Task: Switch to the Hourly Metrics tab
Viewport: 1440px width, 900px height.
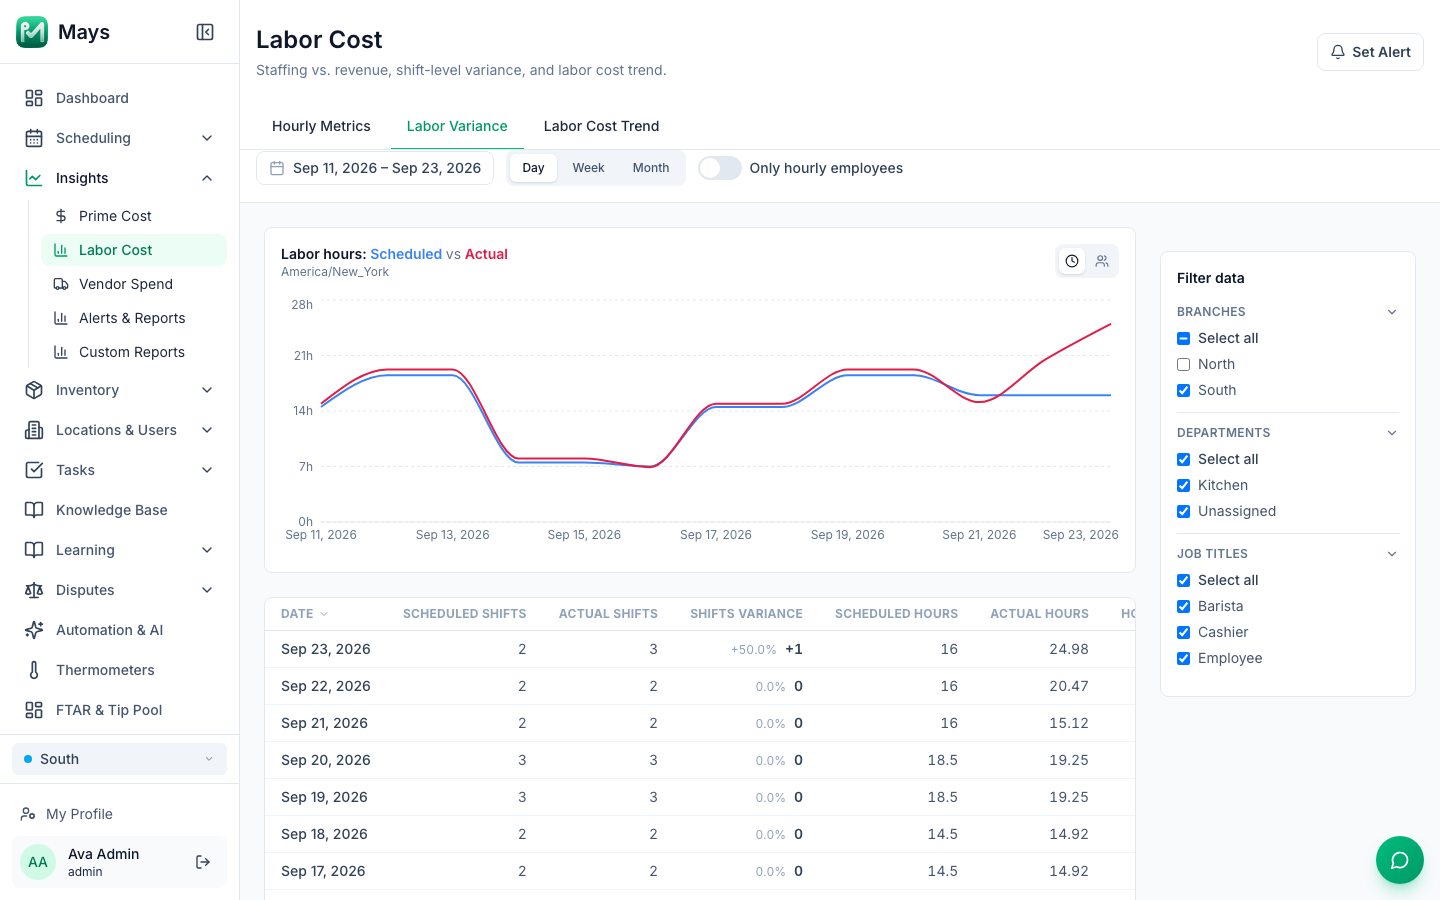Action: pyautogui.click(x=321, y=126)
